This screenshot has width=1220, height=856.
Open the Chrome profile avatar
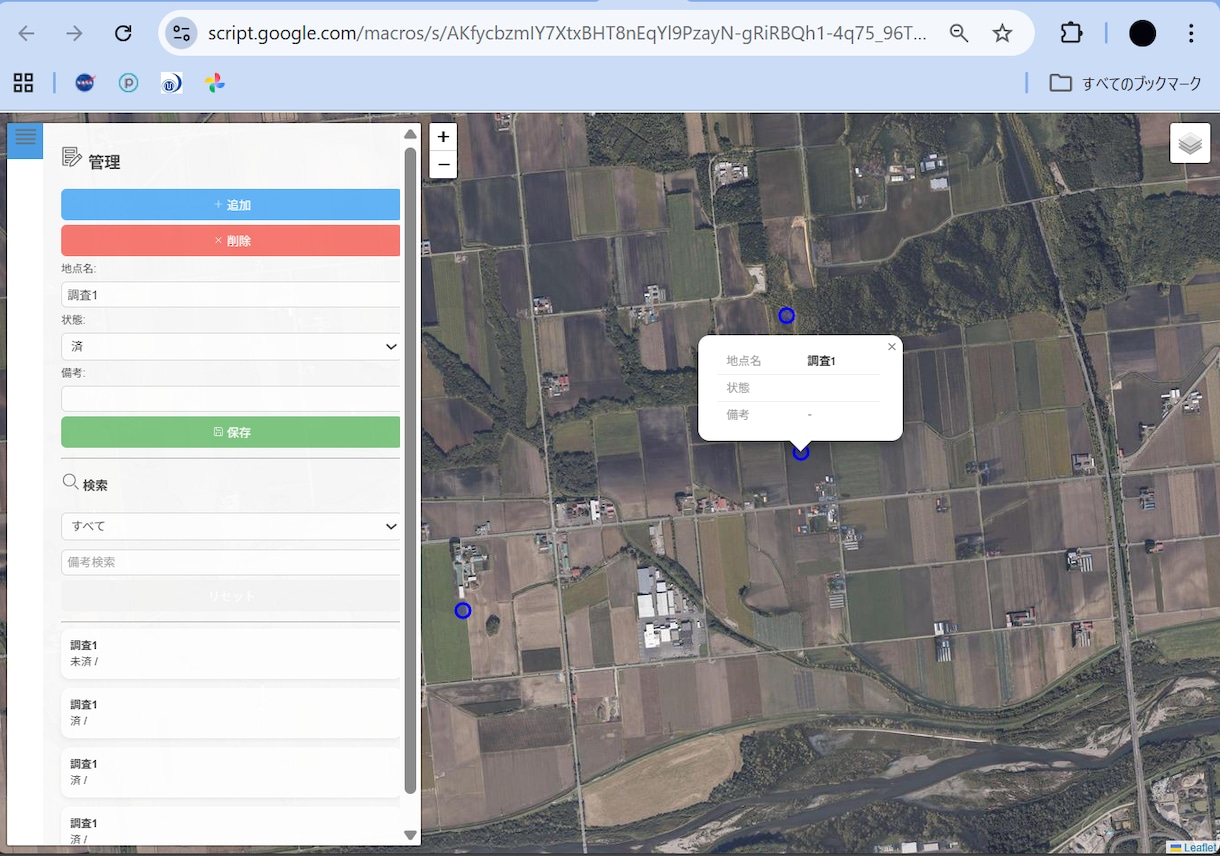(1142, 33)
